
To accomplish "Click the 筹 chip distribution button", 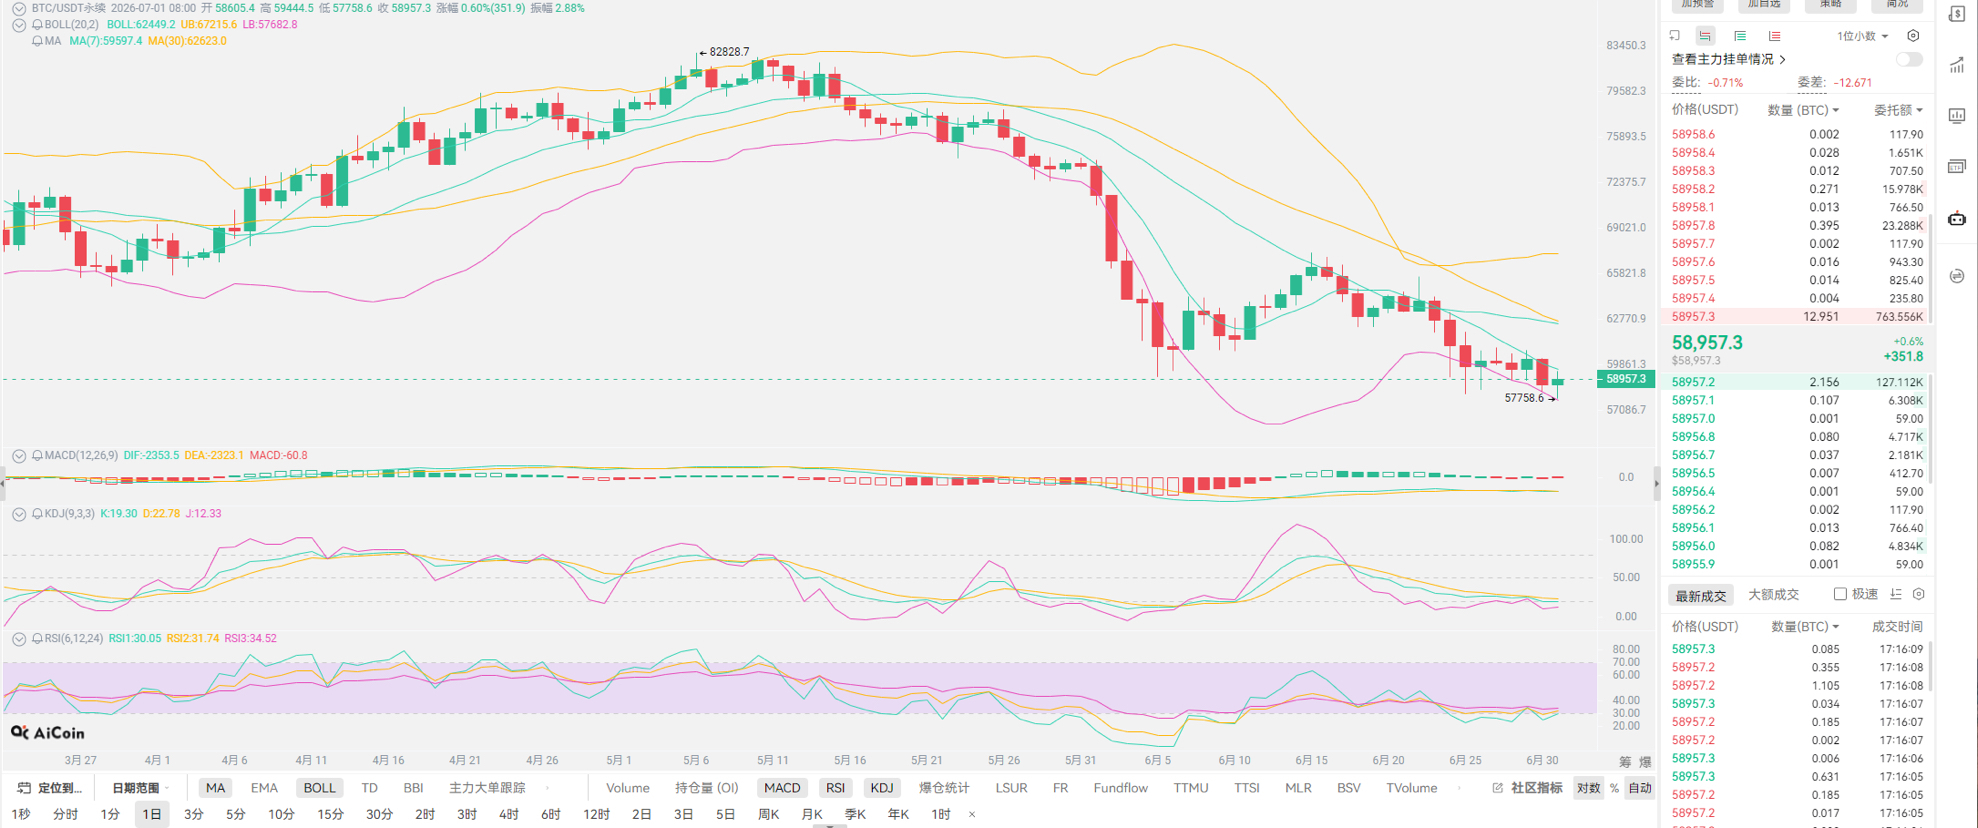I will (1625, 762).
